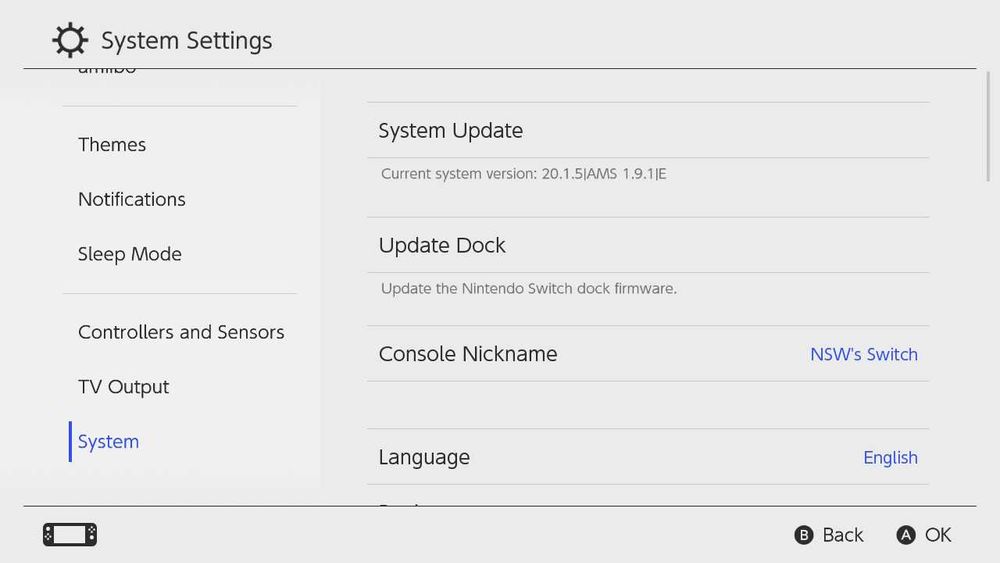Click the System Settings gear icon
The image size is (1000, 563).
pos(70,41)
